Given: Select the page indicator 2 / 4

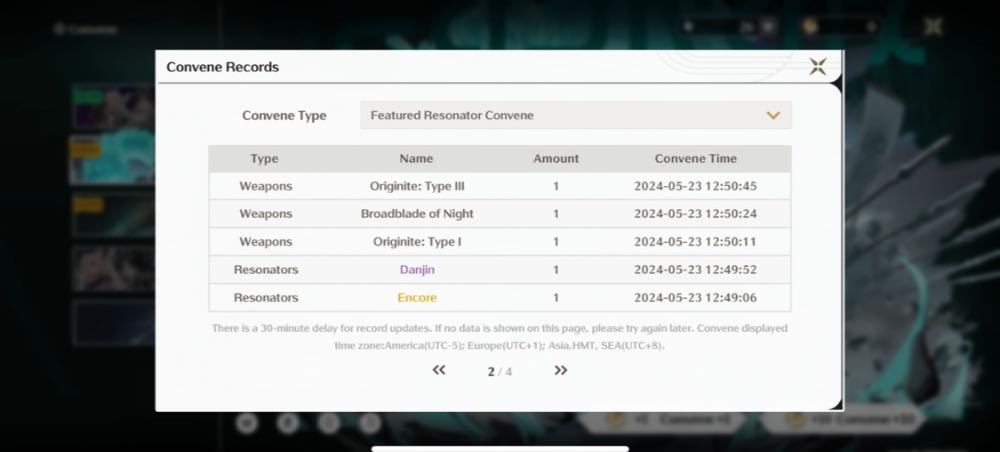Looking at the screenshot, I should (499, 371).
